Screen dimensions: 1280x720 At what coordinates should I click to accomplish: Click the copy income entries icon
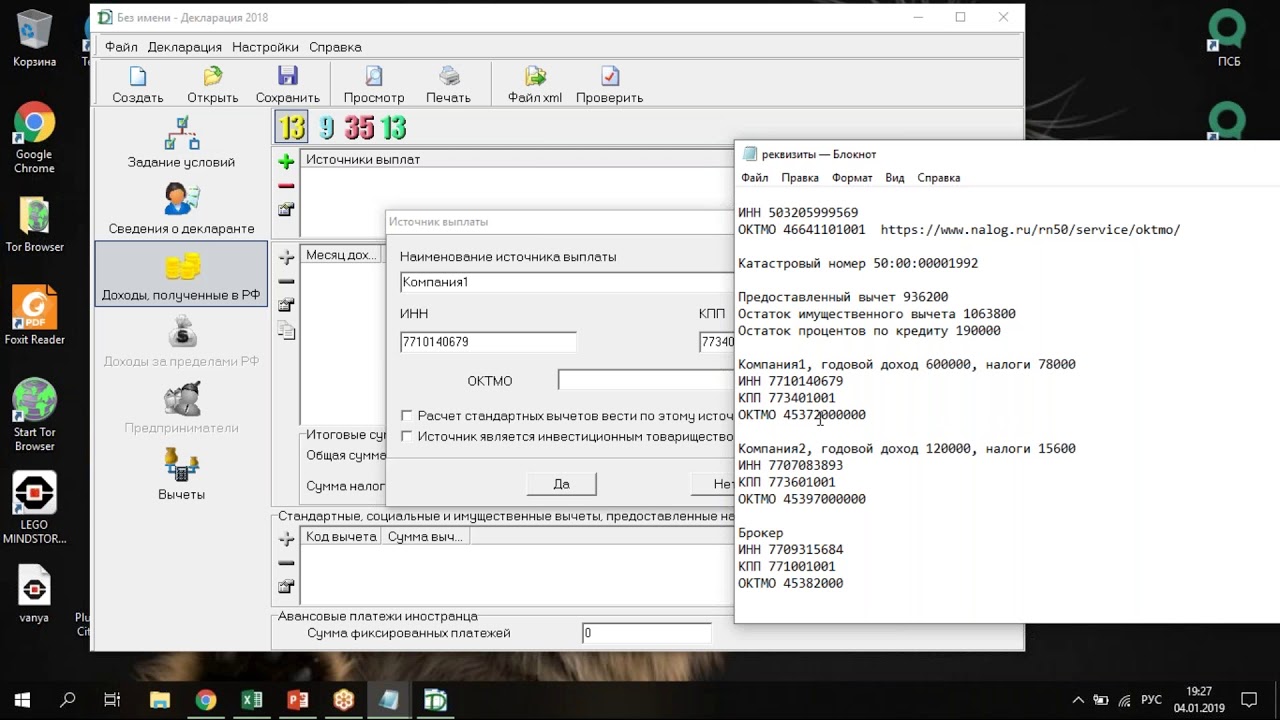(x=286, y=331)
